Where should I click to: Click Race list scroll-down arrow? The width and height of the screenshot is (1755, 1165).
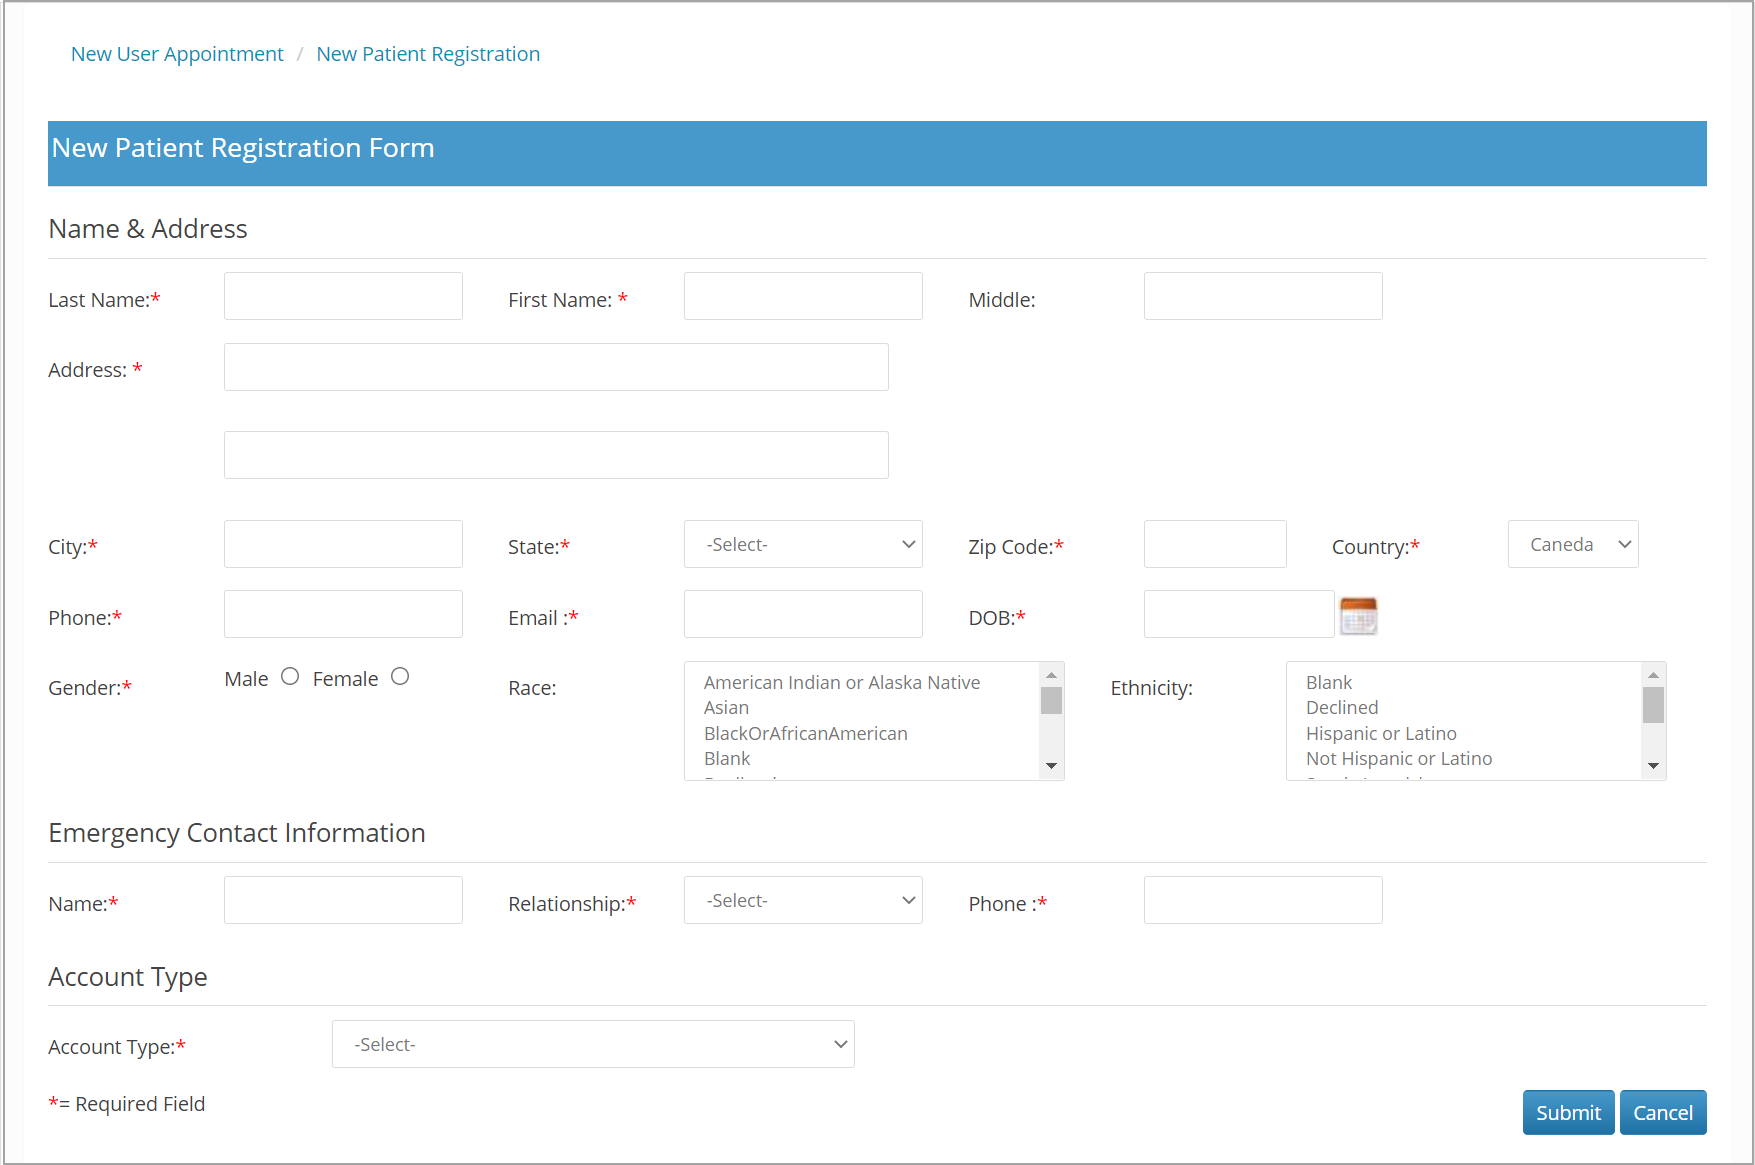point(1051,766)
